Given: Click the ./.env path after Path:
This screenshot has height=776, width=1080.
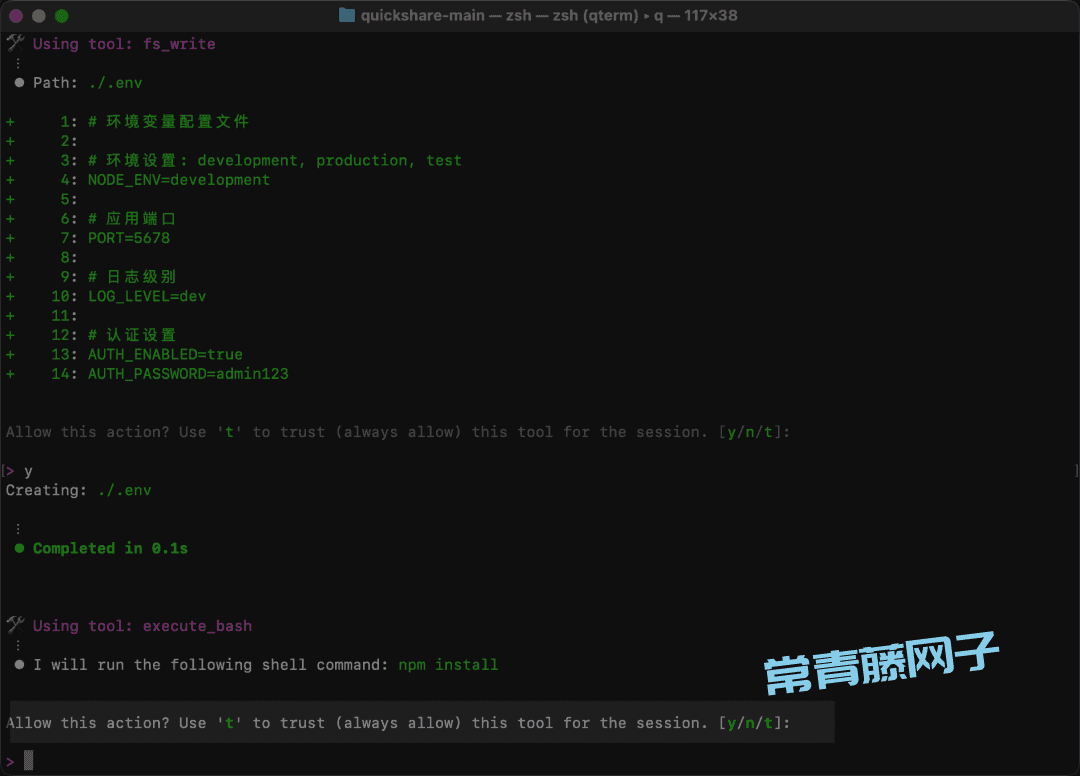Looking at the screenshot, I should click(115, 83).
